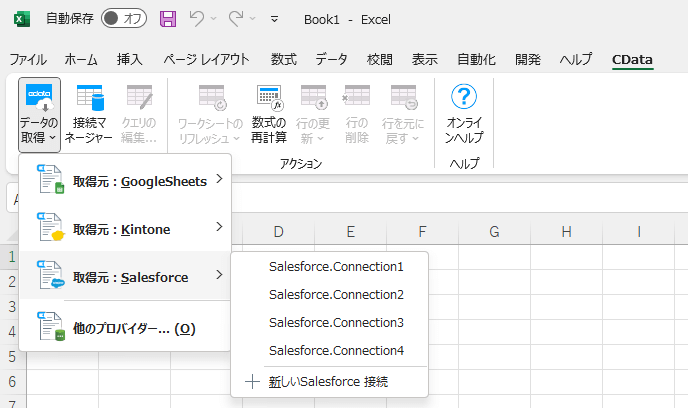The width and height of the screenshot is (688, 408).
Task: Click column header G
Action: click(494, 232)
